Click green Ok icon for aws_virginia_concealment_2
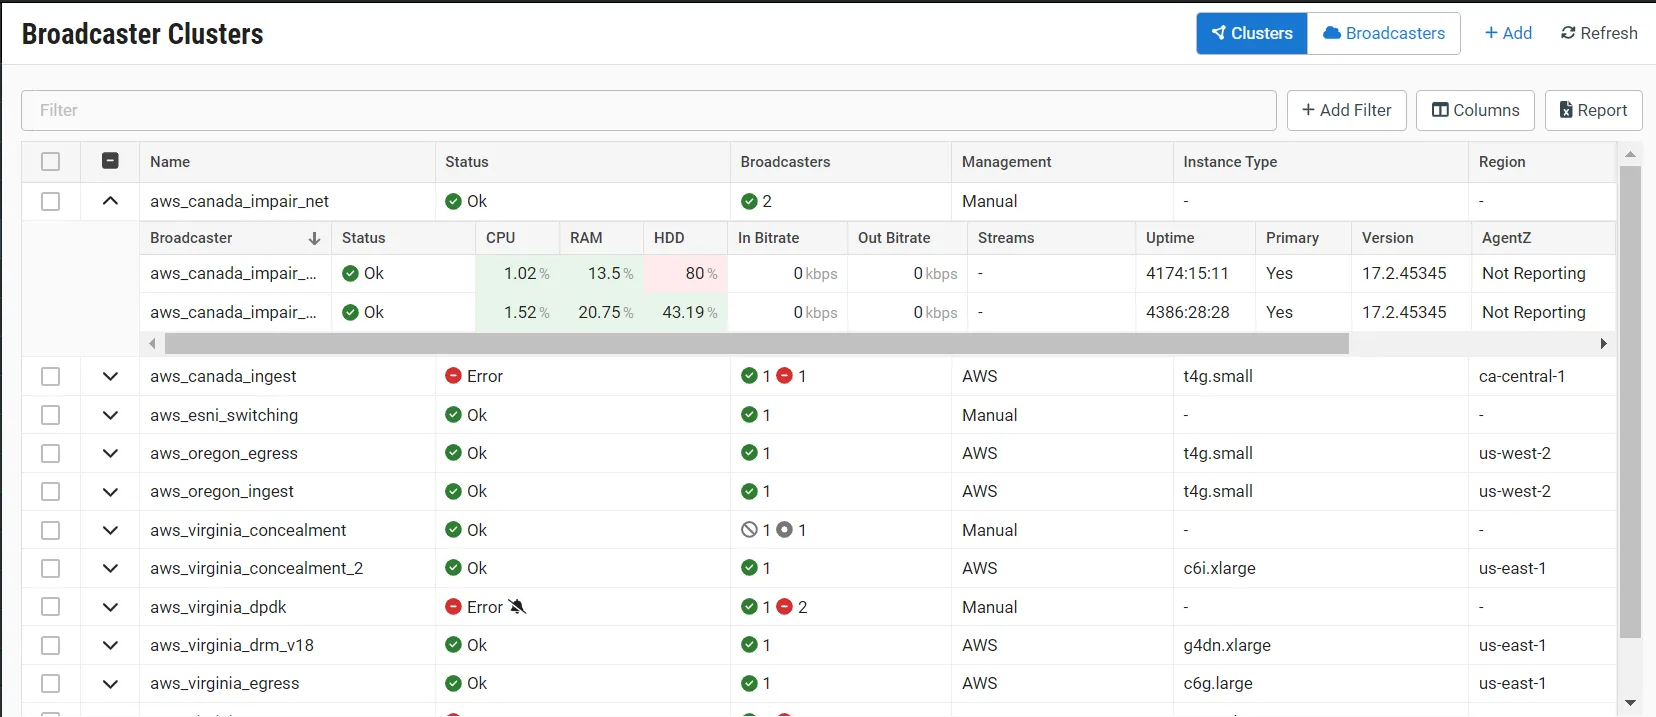1656x717 pixels. (x=454, y=568)
